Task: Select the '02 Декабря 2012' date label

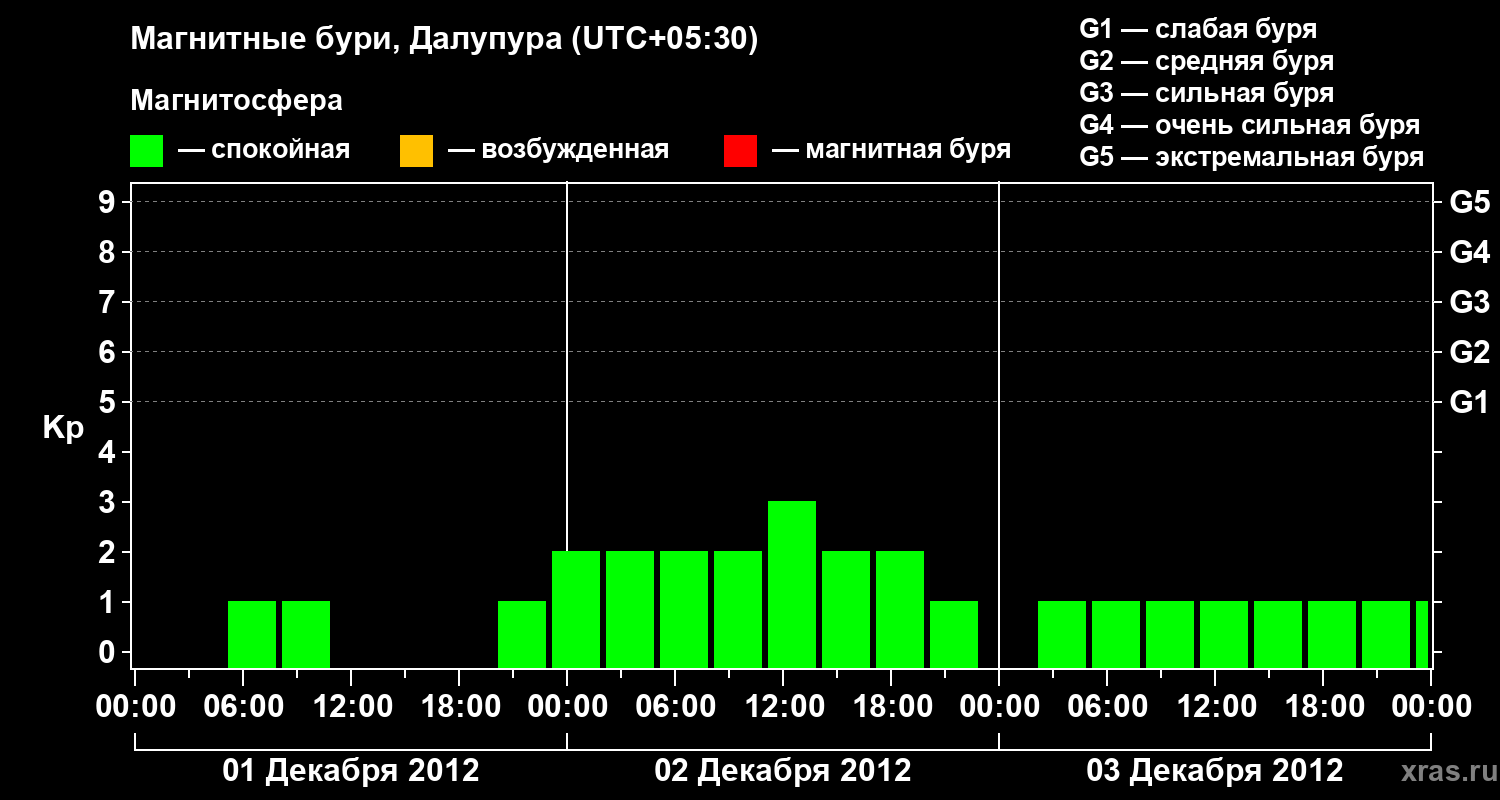Action: point(783,771)
